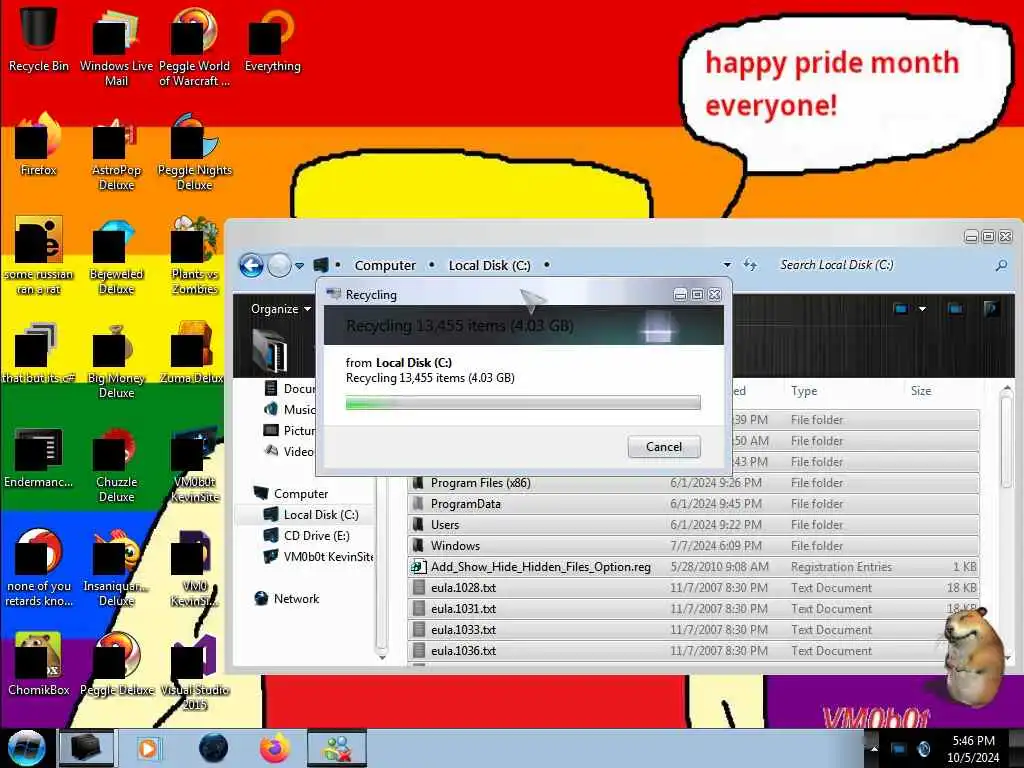Show hidden icons arrow in system tray

point(874,749)
